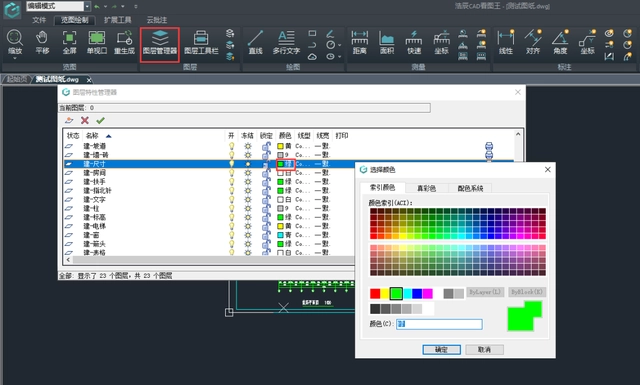Switch to the 览图绘制 ribbon tab
Image resolution: width=640 pixels, height=385 pixels.
(74, 20)
